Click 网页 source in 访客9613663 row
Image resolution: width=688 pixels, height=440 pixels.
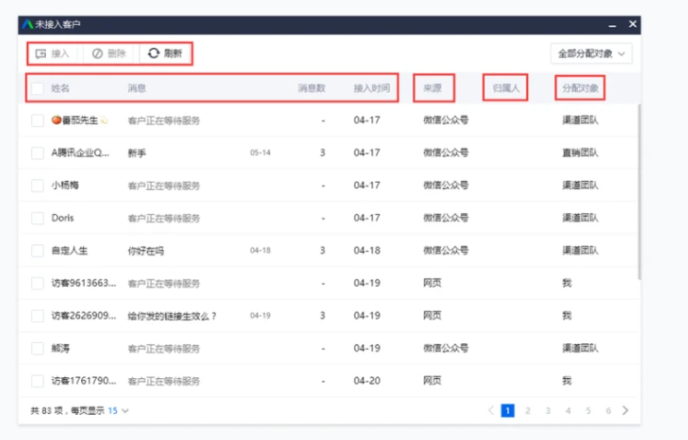click(432, 283)
